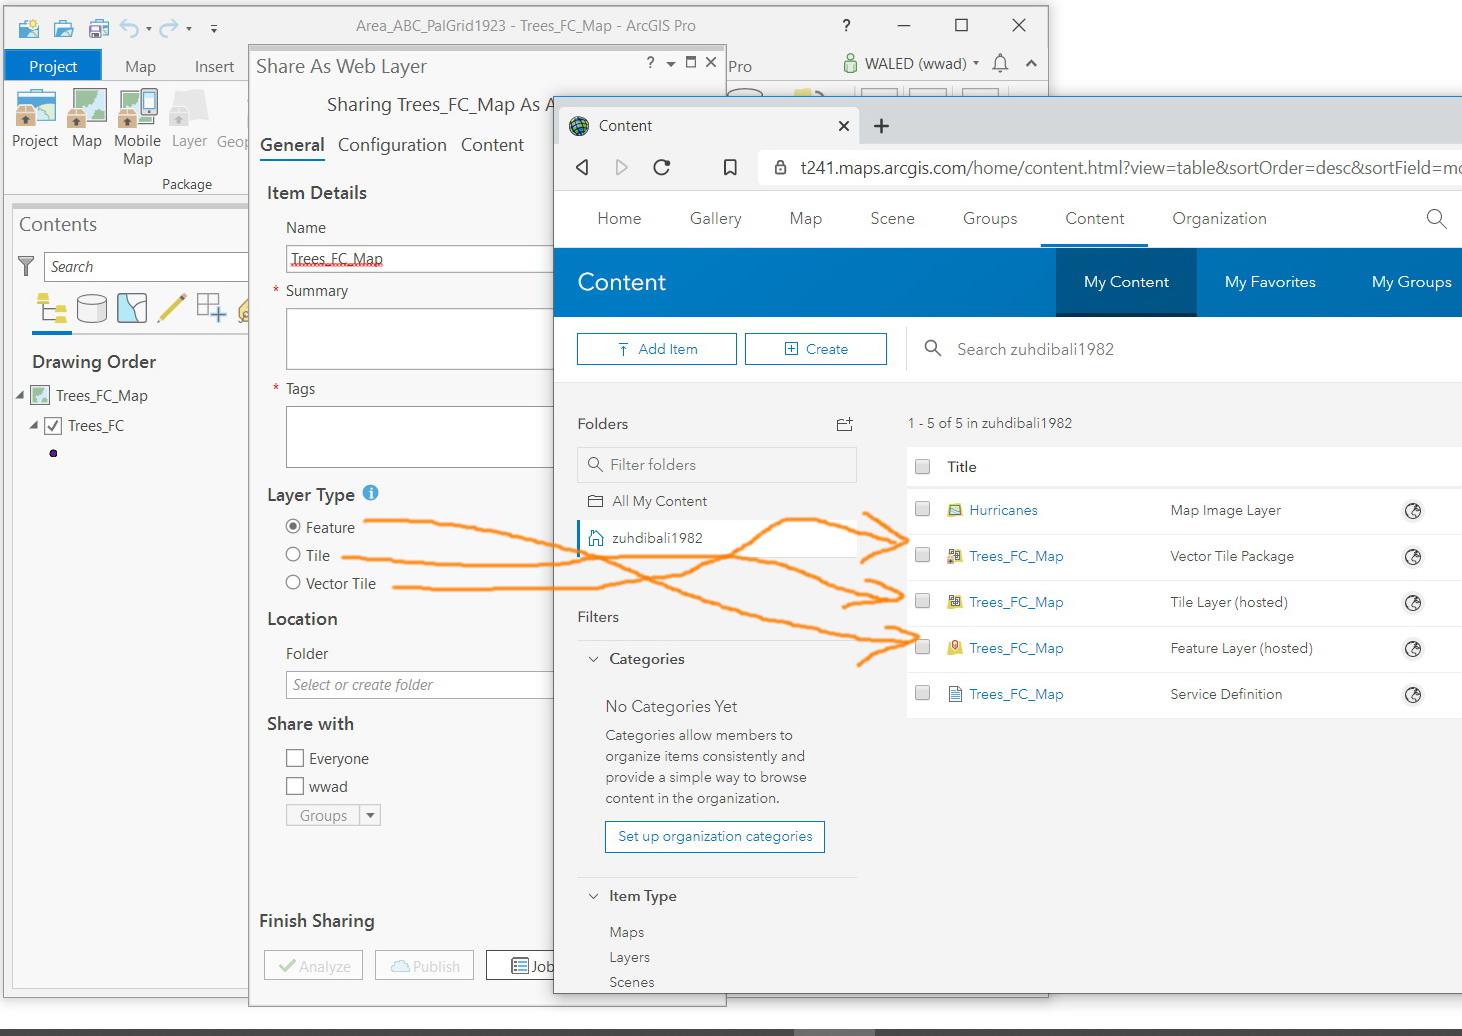Click the browser back arrow
The image size is (1462, 1036).
[582, 167]
